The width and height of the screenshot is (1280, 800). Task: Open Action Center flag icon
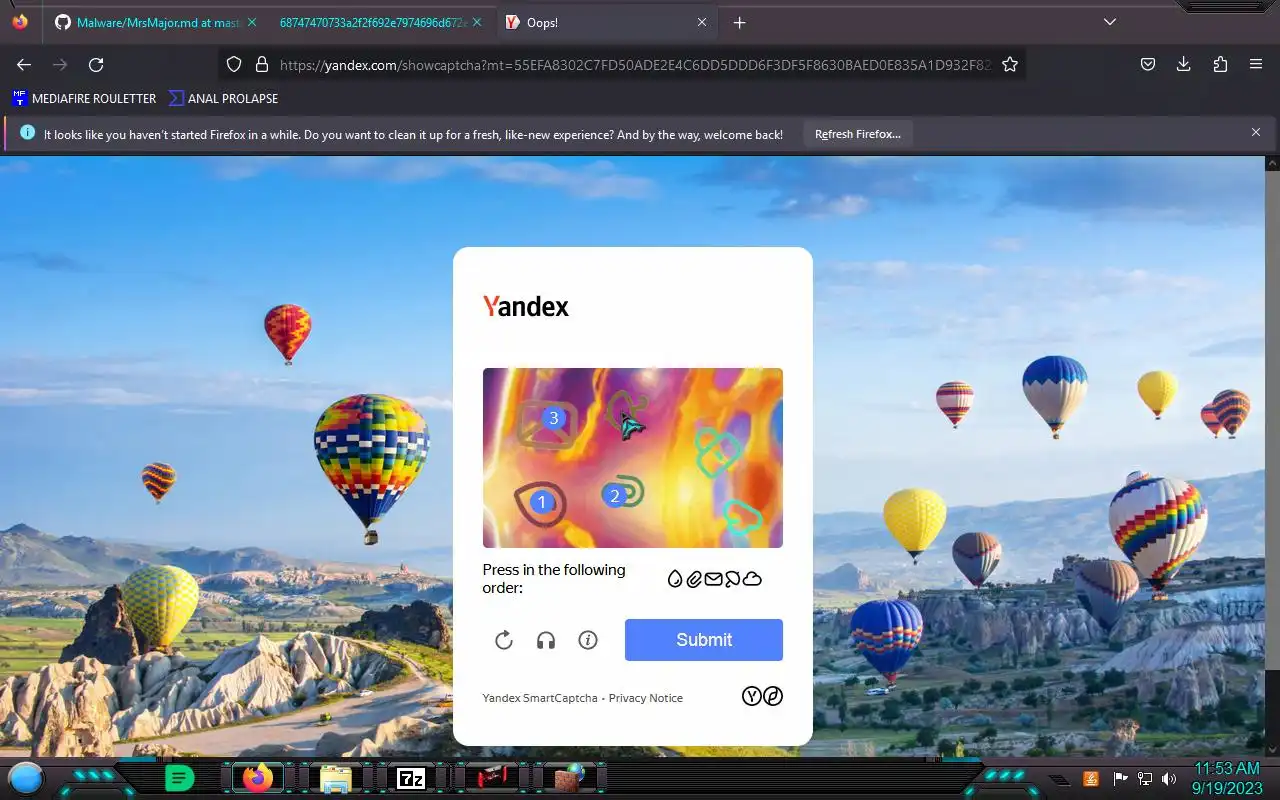1120,778
